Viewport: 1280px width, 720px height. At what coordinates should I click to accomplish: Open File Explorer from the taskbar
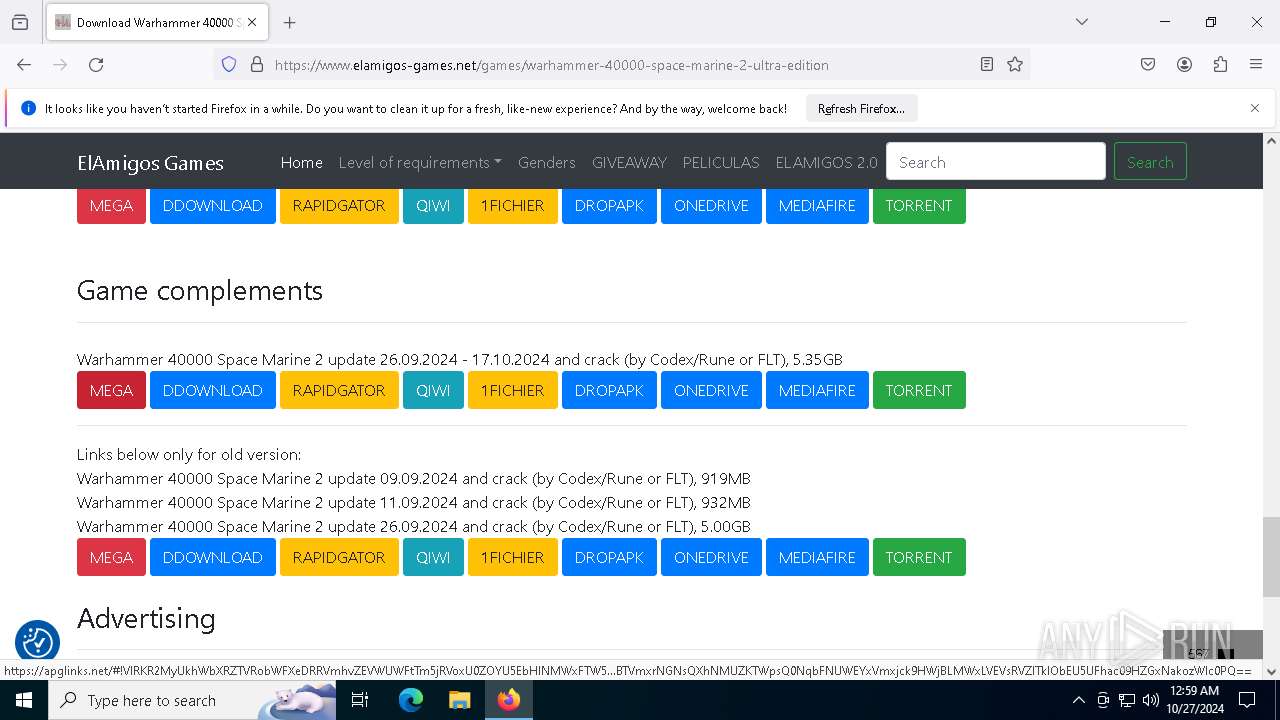[x=459, y=700]
